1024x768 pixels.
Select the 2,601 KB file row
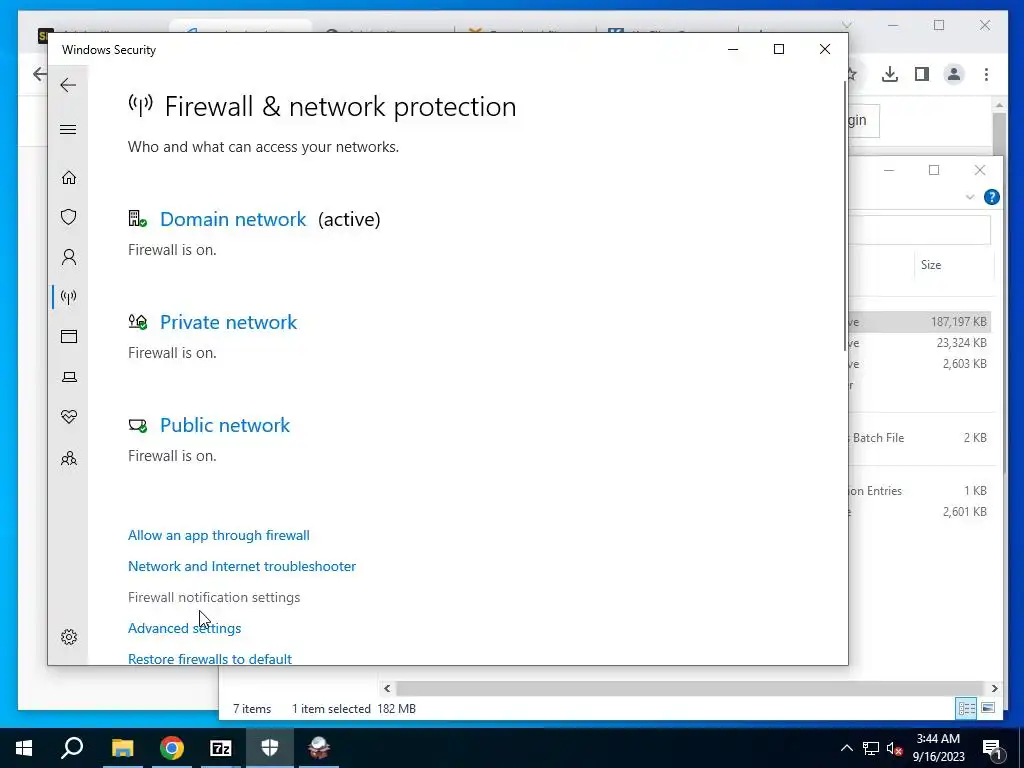click(x=920, y=511)
